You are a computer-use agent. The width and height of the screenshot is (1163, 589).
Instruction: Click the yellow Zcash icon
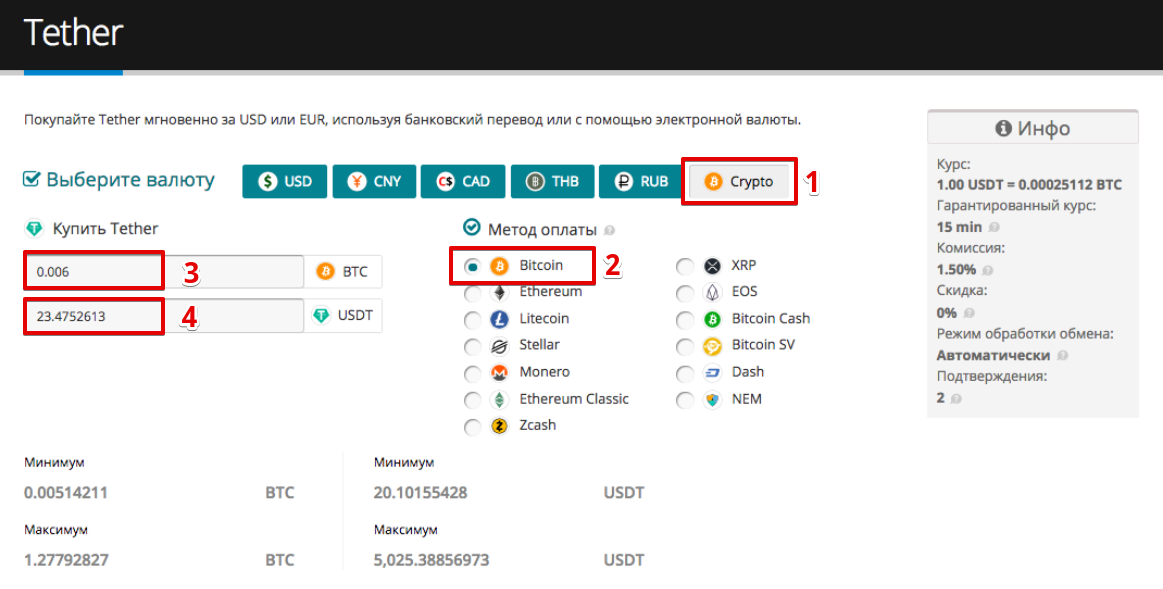tap(500, 426)
